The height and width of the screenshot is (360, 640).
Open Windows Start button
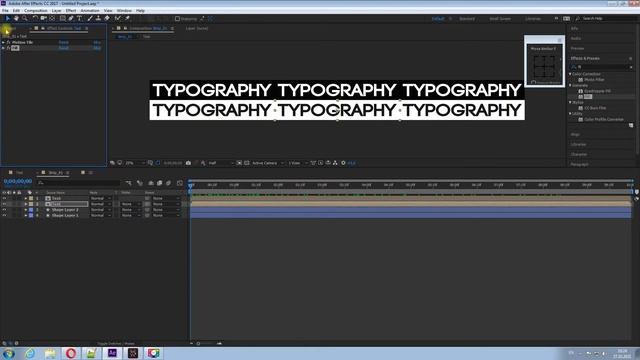(9, 353)
